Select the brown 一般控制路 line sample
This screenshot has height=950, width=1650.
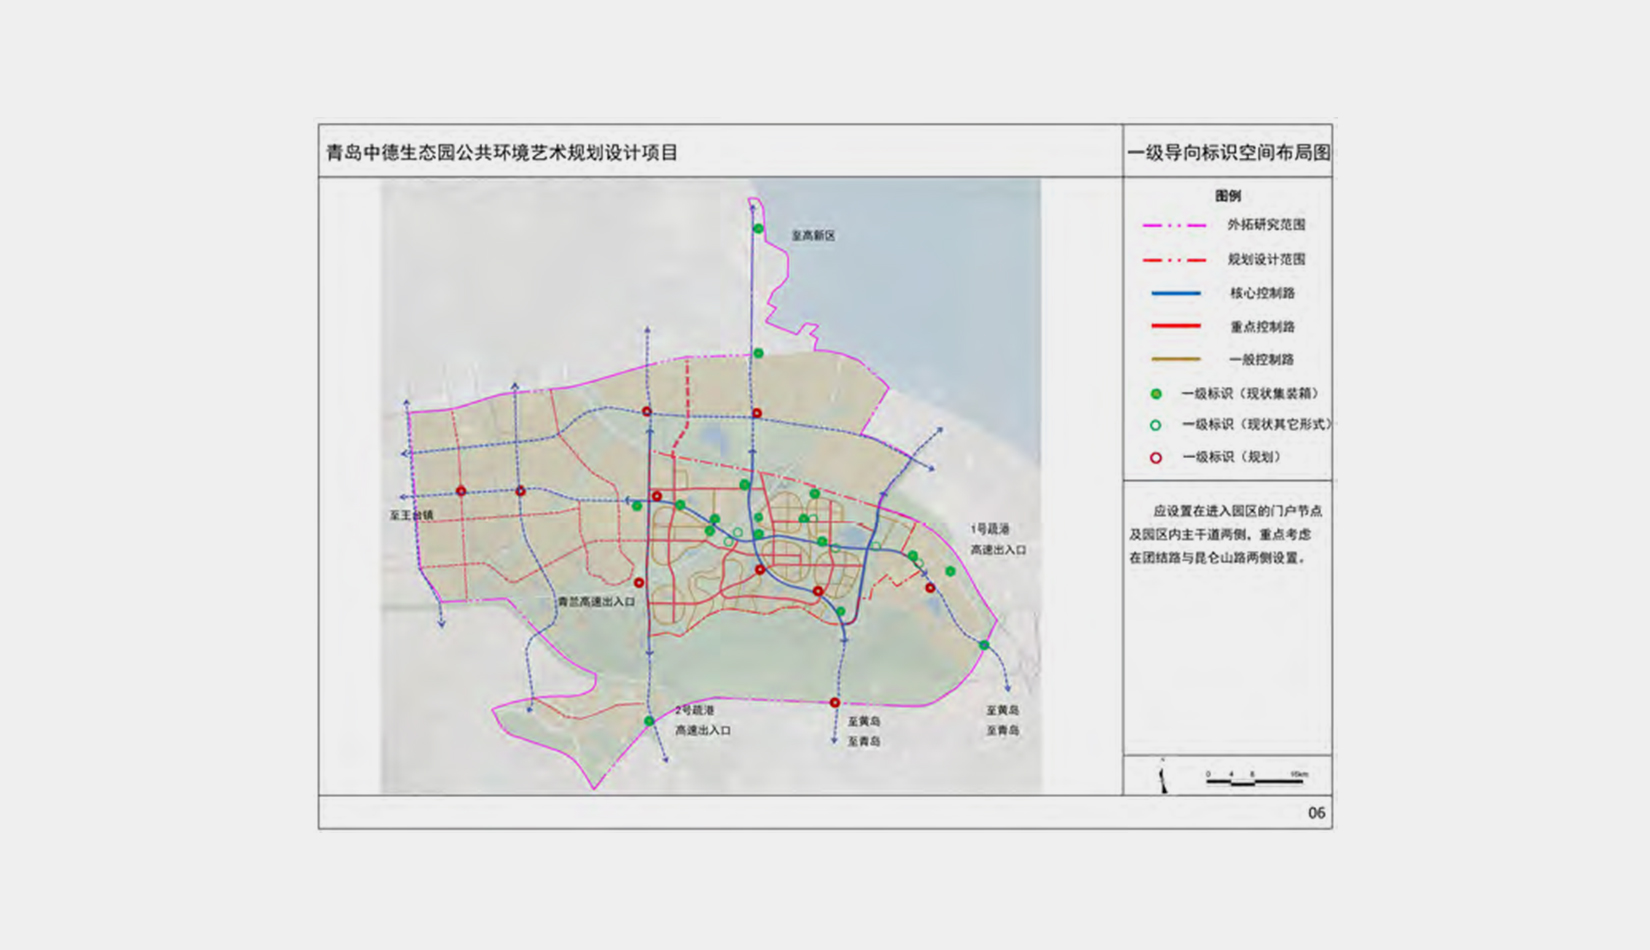click(1175, 359)
